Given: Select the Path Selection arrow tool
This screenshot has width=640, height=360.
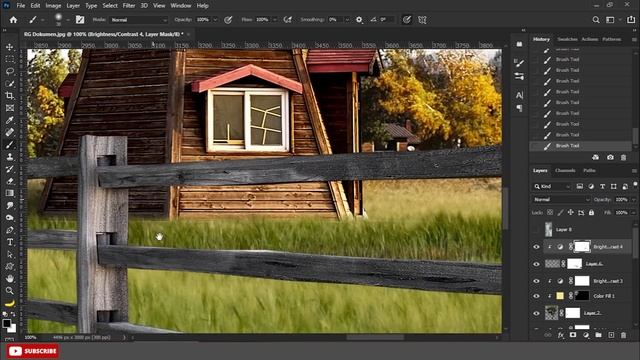Looking at the screenshot, I should point(9,255).
